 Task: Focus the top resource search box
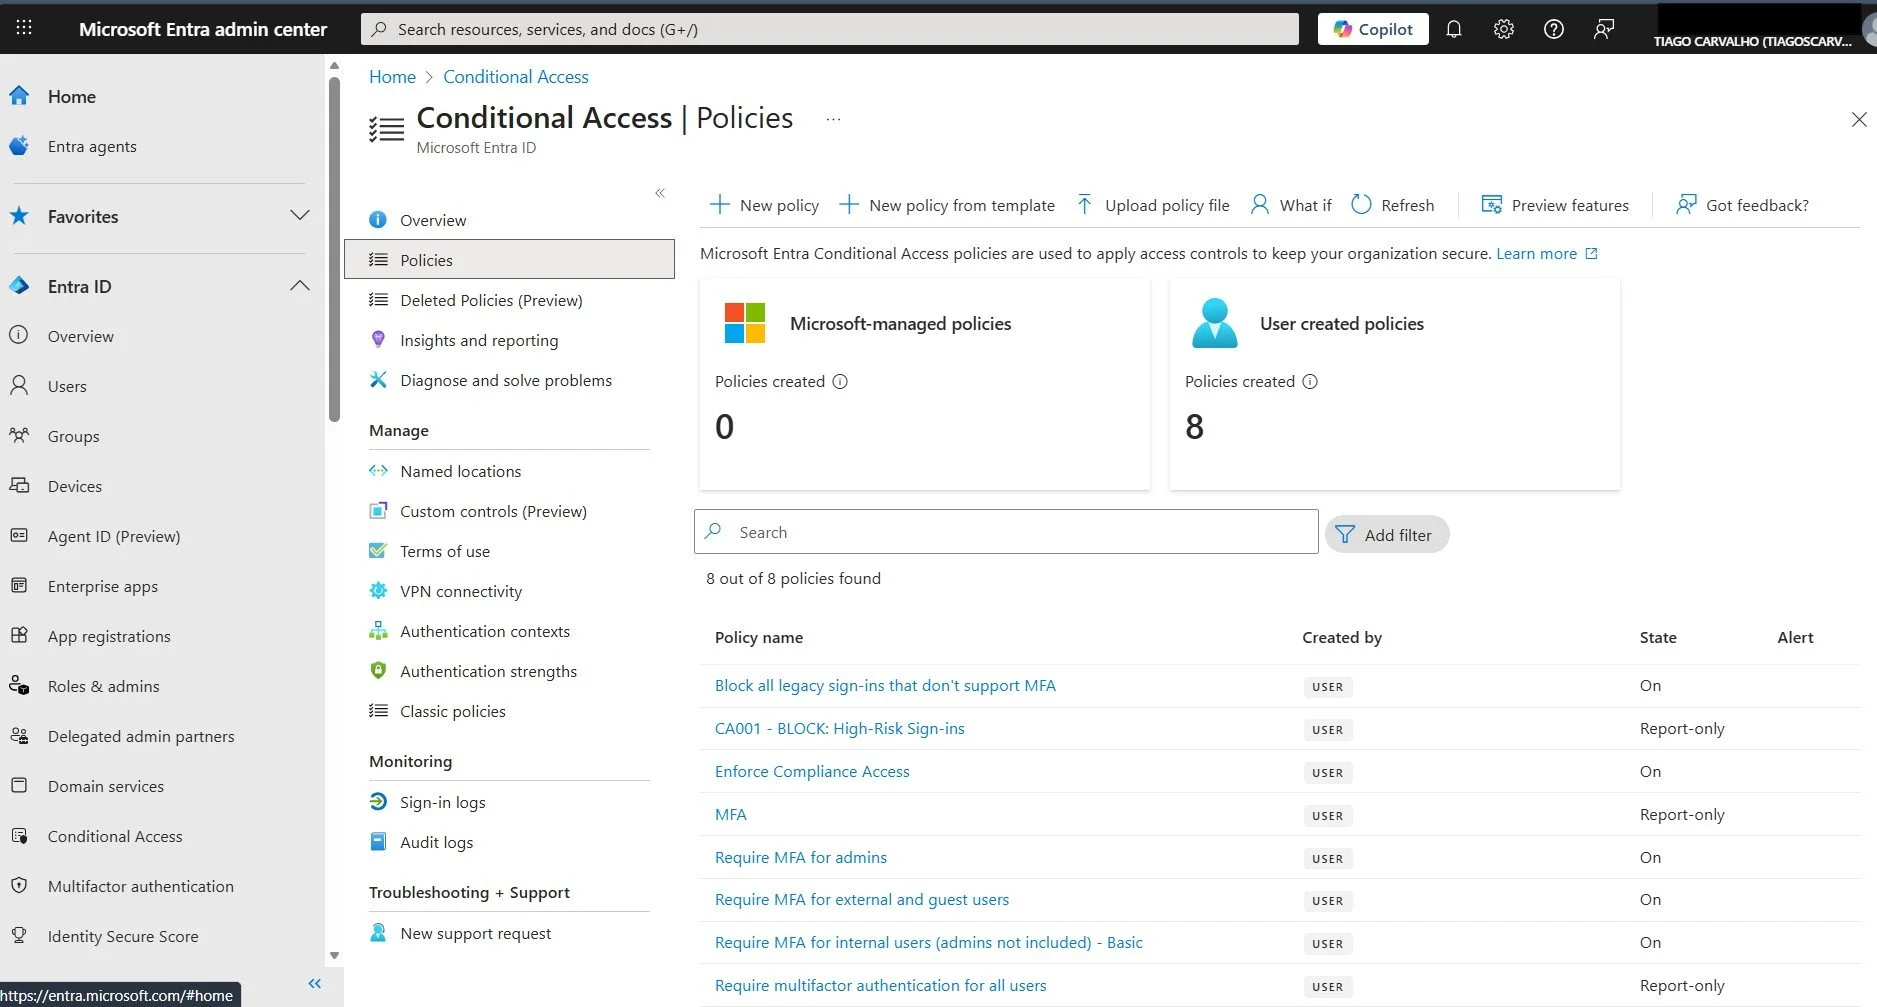click(x=830, y=29)
